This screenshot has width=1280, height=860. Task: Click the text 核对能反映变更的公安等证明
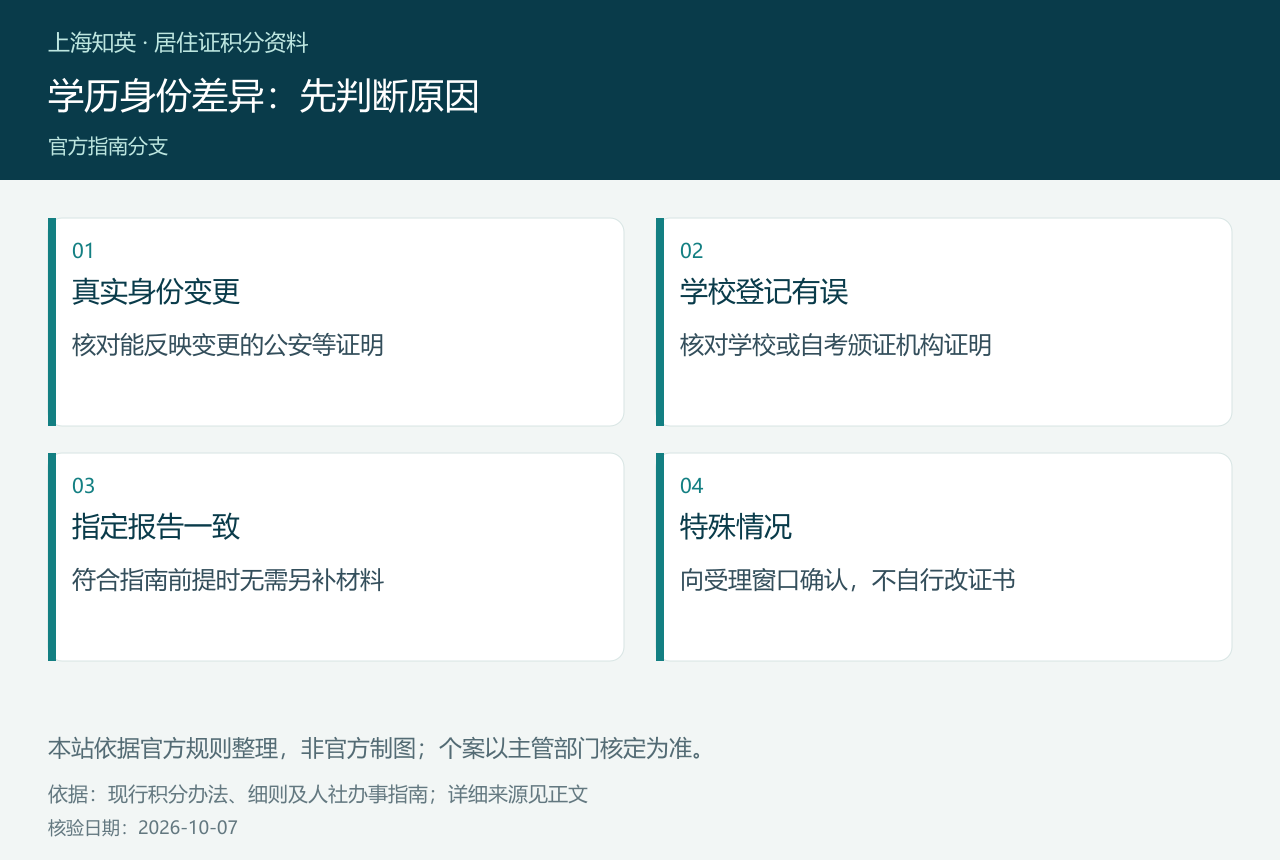(x=228, y=346)
